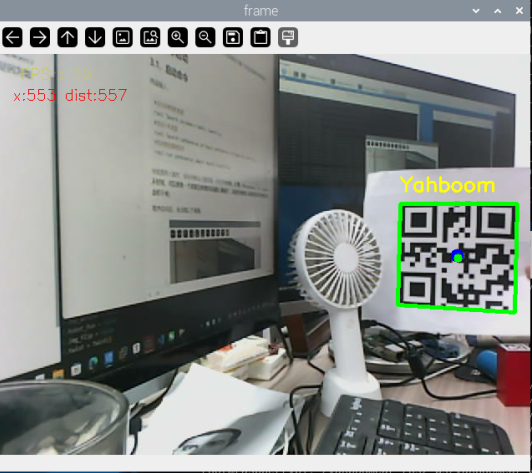Reset image to original size icon
Image resolution: width=532 pixels, height=473 pixels.
click(x=122, y=37)
